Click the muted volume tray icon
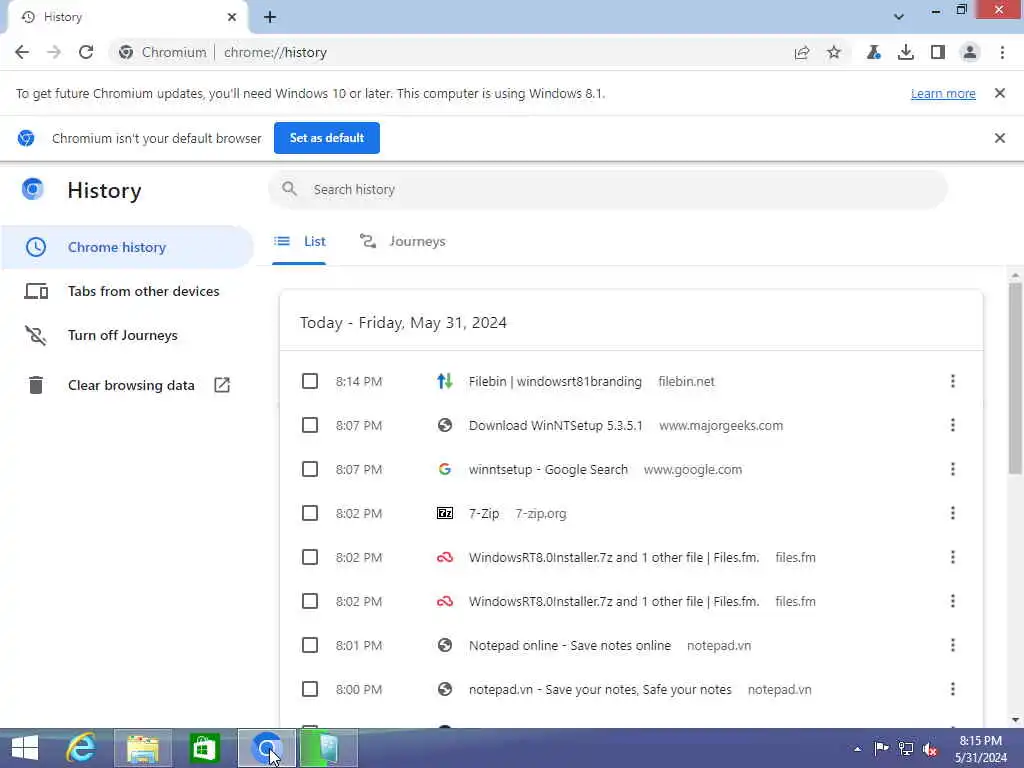Viewport: 1024px width, 768px height. point(930,749)
